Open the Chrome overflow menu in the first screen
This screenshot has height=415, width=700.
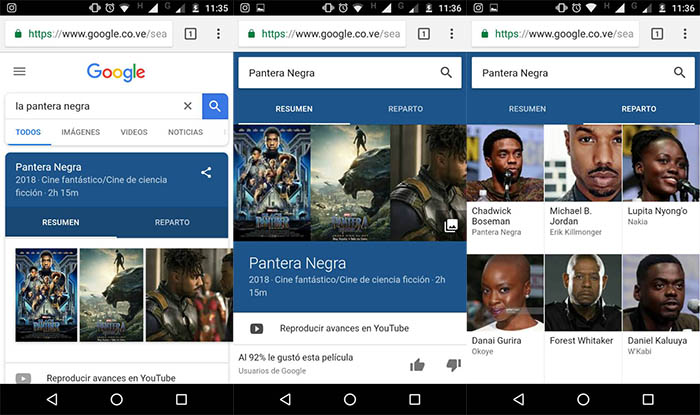click(x=218, y=33)
